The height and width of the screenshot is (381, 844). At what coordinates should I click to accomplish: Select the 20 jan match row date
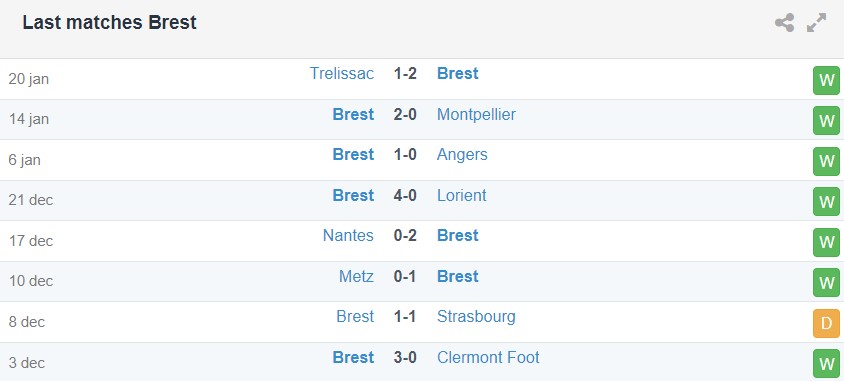pyautogui.click(x=29, y=79)
